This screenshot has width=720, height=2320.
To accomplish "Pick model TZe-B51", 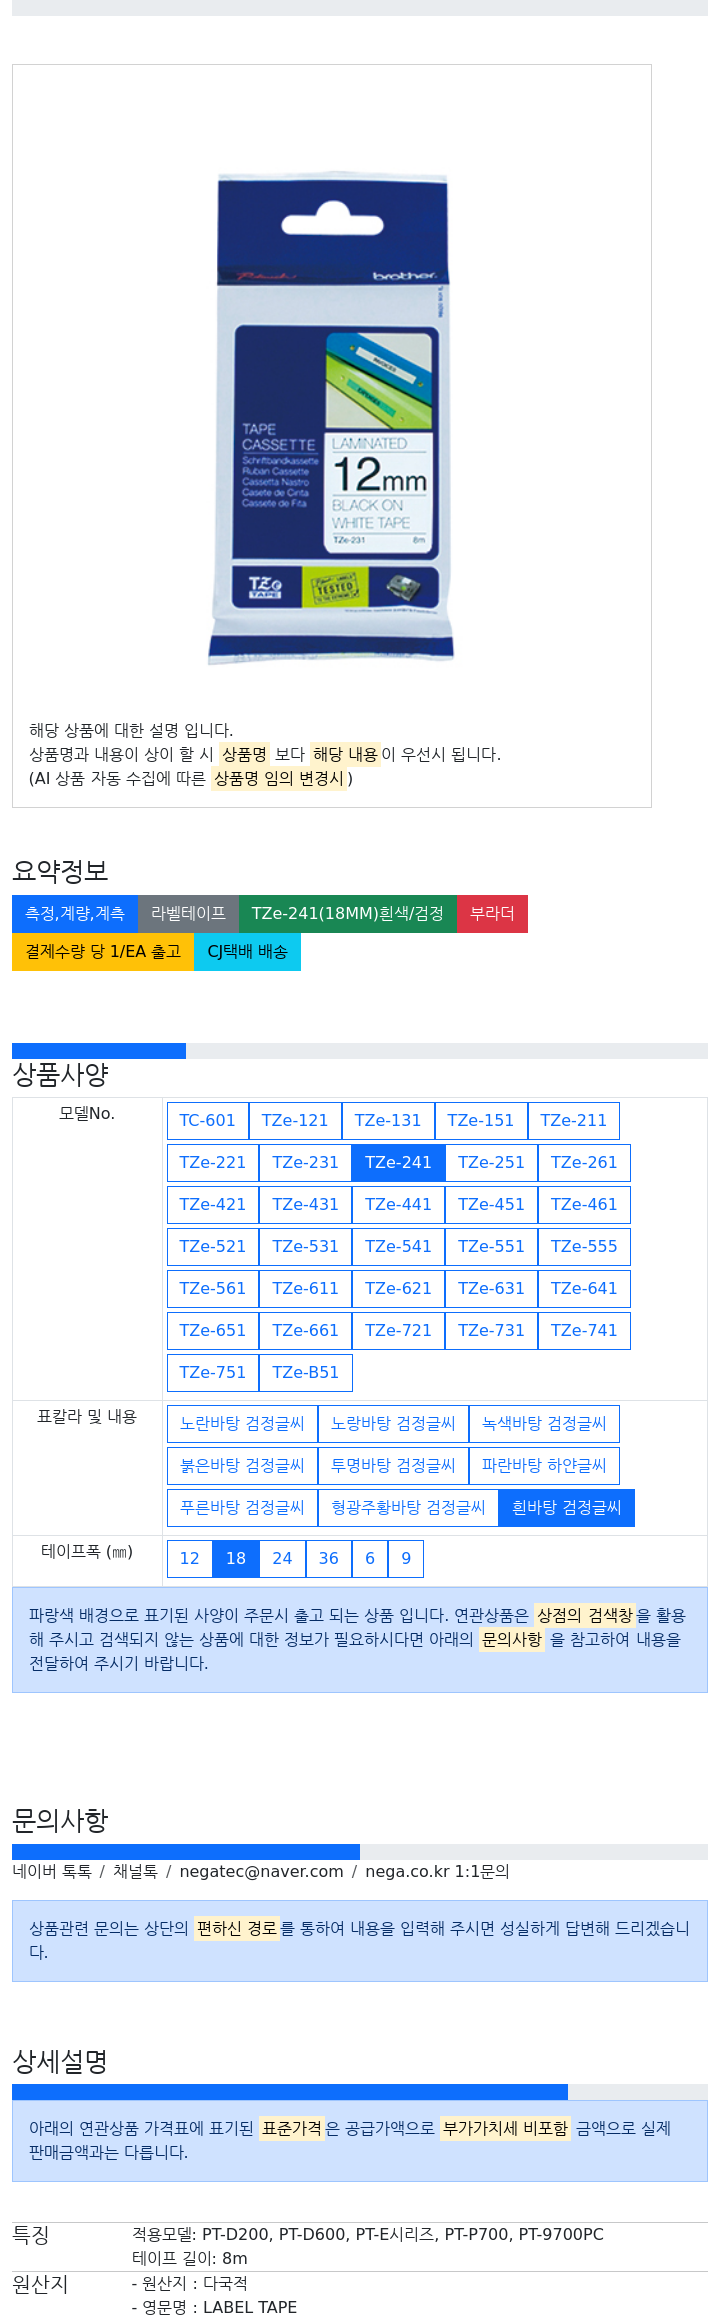I will click(305, 1373).
